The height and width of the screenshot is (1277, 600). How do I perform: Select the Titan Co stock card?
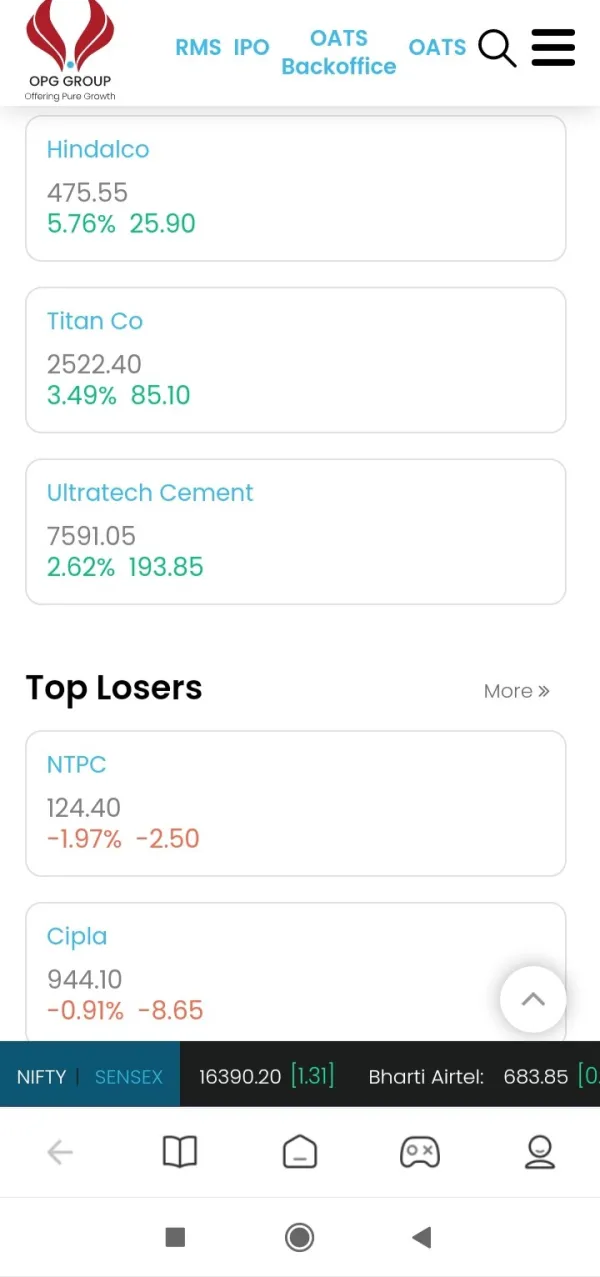295,360
